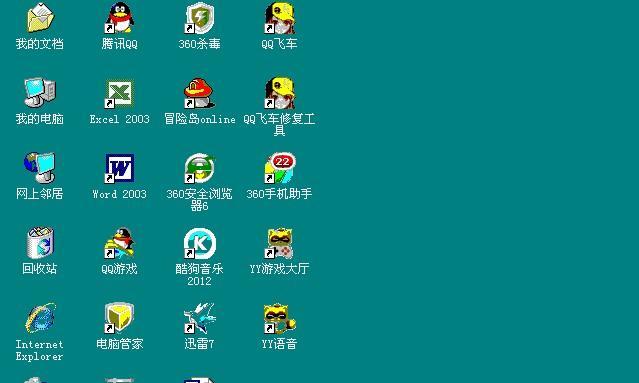639x383 pixels.
Task: Click the label text 网上邻居
Action: click(40, 194)
